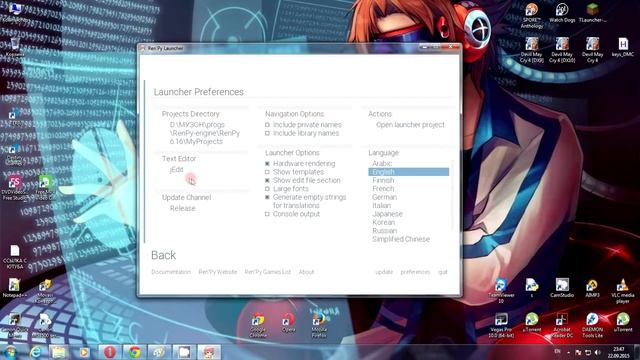The image size is (640, 360).
Task: Open the Ren'Py Games List link
Action: [268, 272]
